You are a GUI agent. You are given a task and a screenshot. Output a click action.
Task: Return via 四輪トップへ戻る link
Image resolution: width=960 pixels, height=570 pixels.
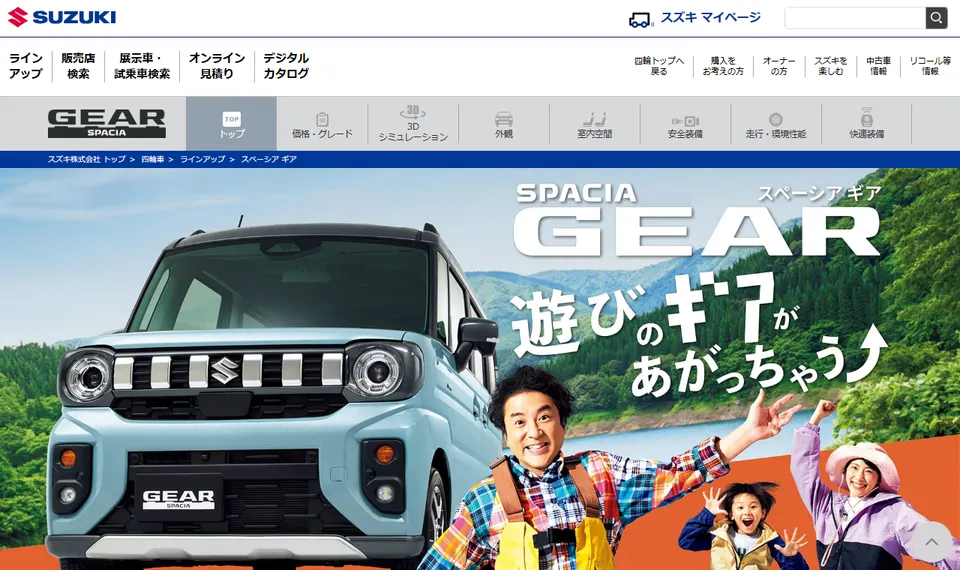(x=659, y=66)
